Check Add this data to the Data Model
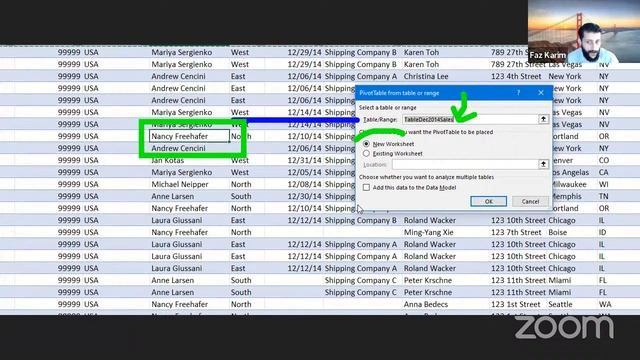 (x=366, y=187)
